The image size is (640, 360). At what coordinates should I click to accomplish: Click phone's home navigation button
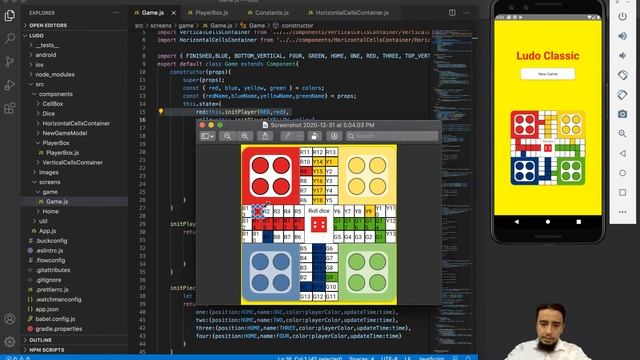[547, 222]
